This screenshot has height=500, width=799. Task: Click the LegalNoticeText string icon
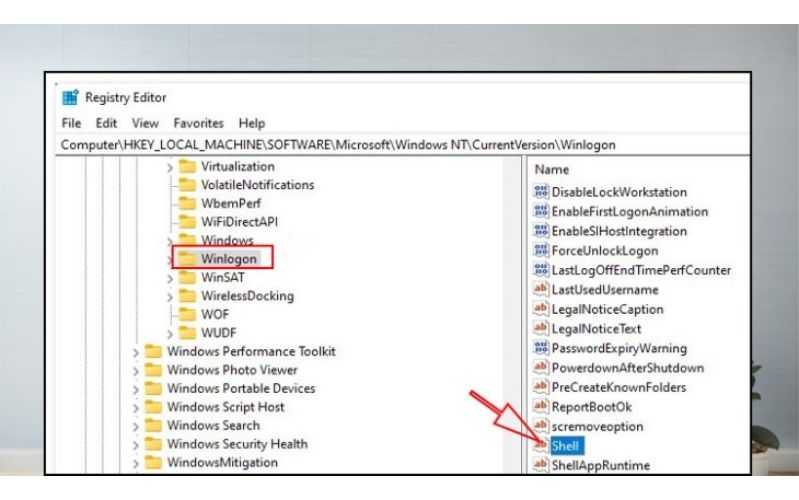pyautogui.click(x=541, y=328)
